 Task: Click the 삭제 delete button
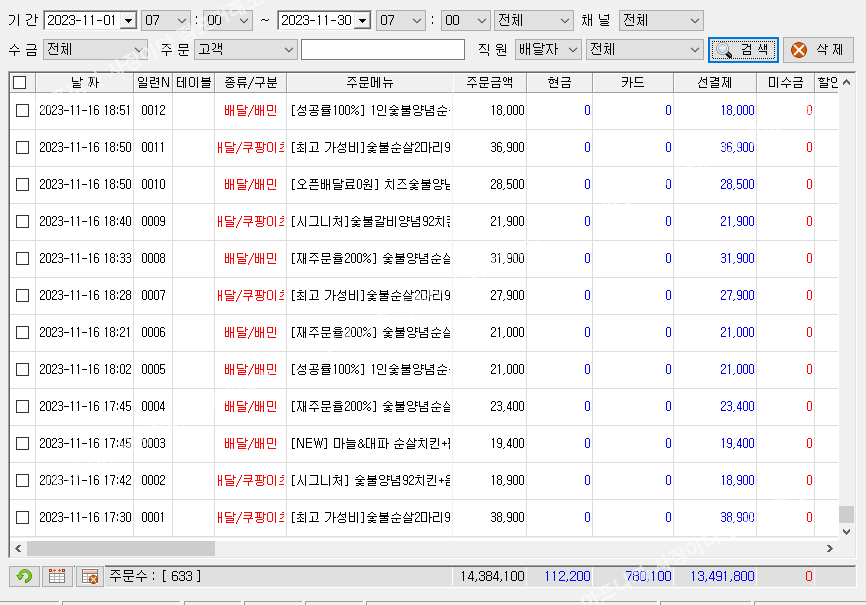coord(818,49)
